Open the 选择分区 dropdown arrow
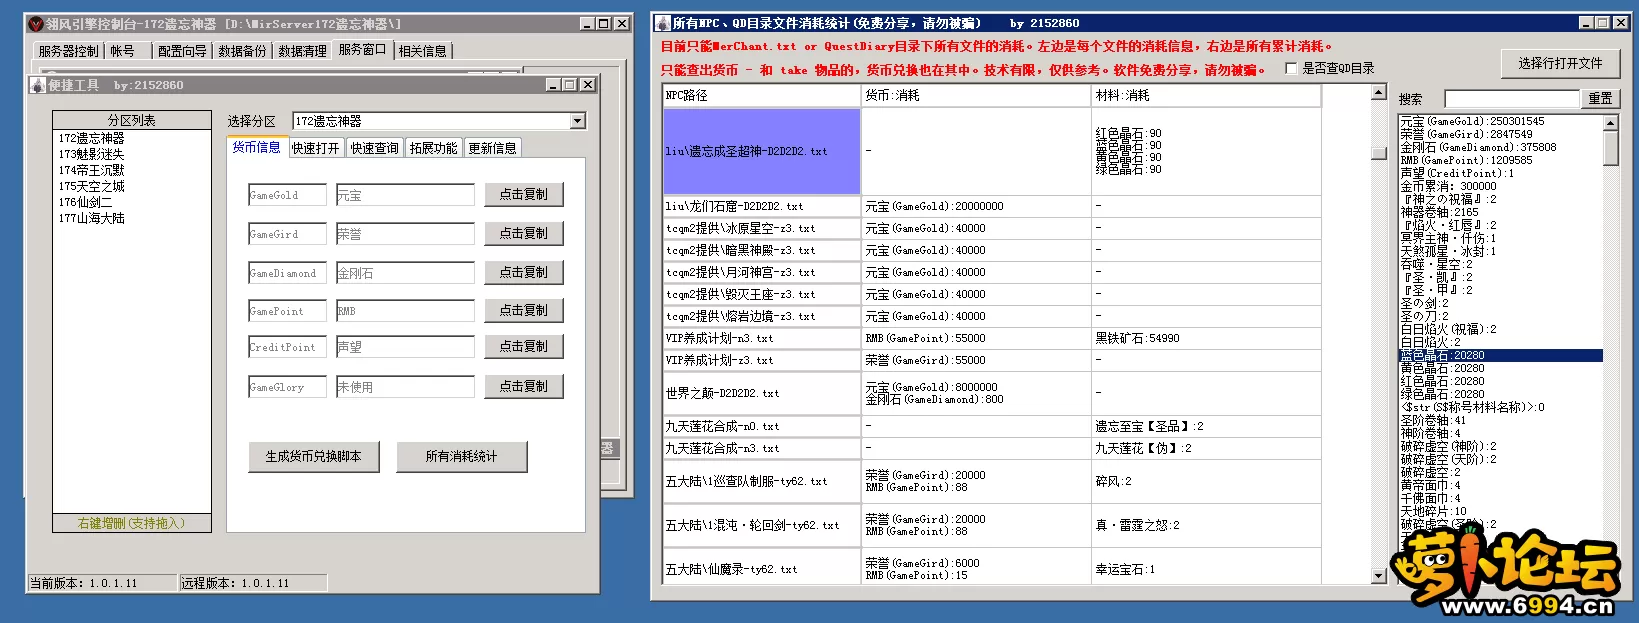Viewport: 1639px width, 623px height. click(x=577, y=121)
